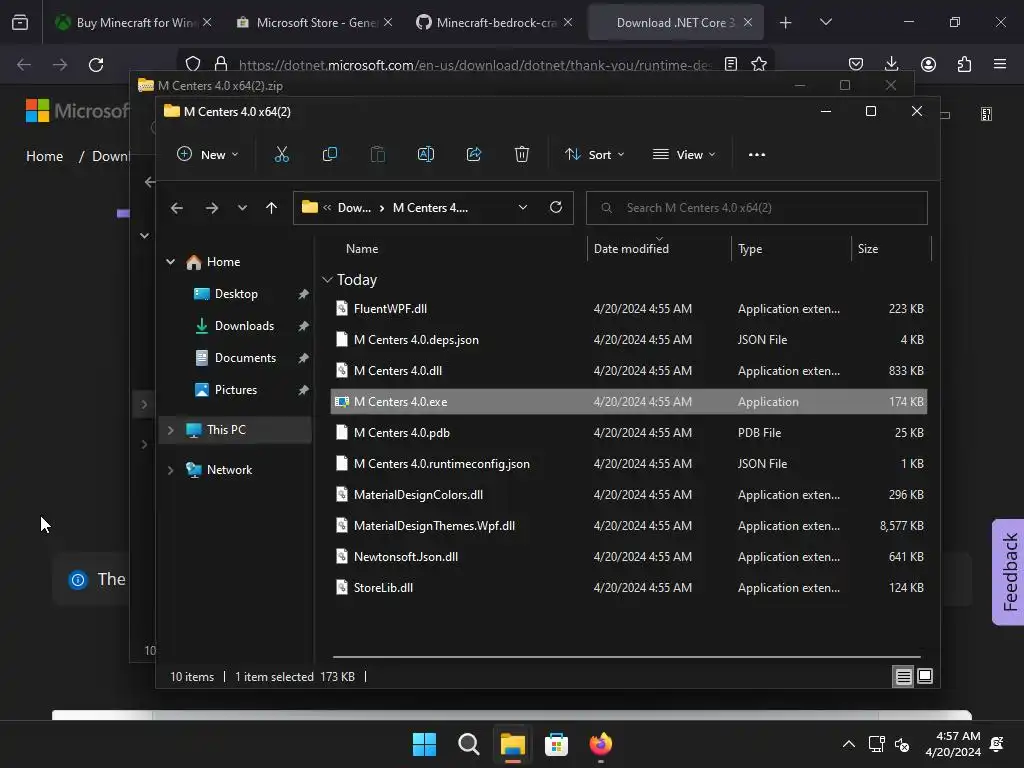Select MaterialDesignThemes.Wpf.dll file
Screen dimensions: 1024x768
coord(628,526)
